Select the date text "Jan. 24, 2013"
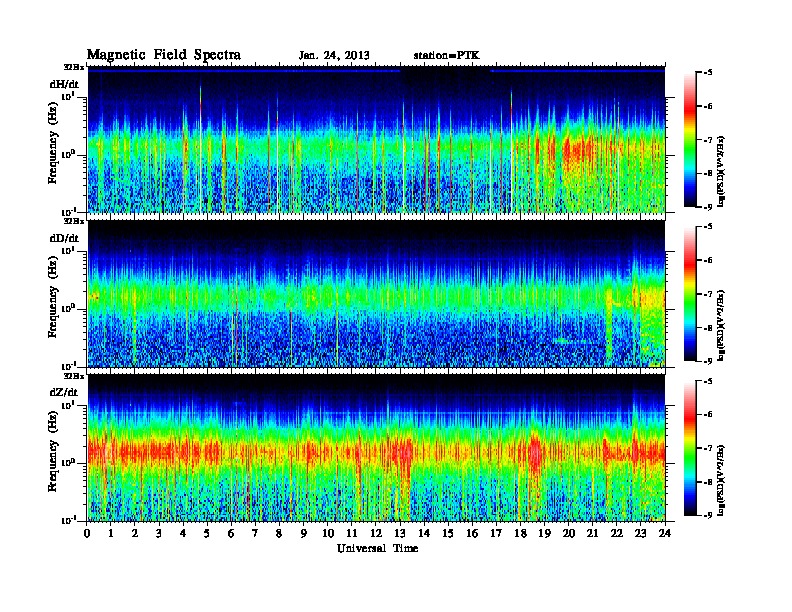 [x=334, y=56]
